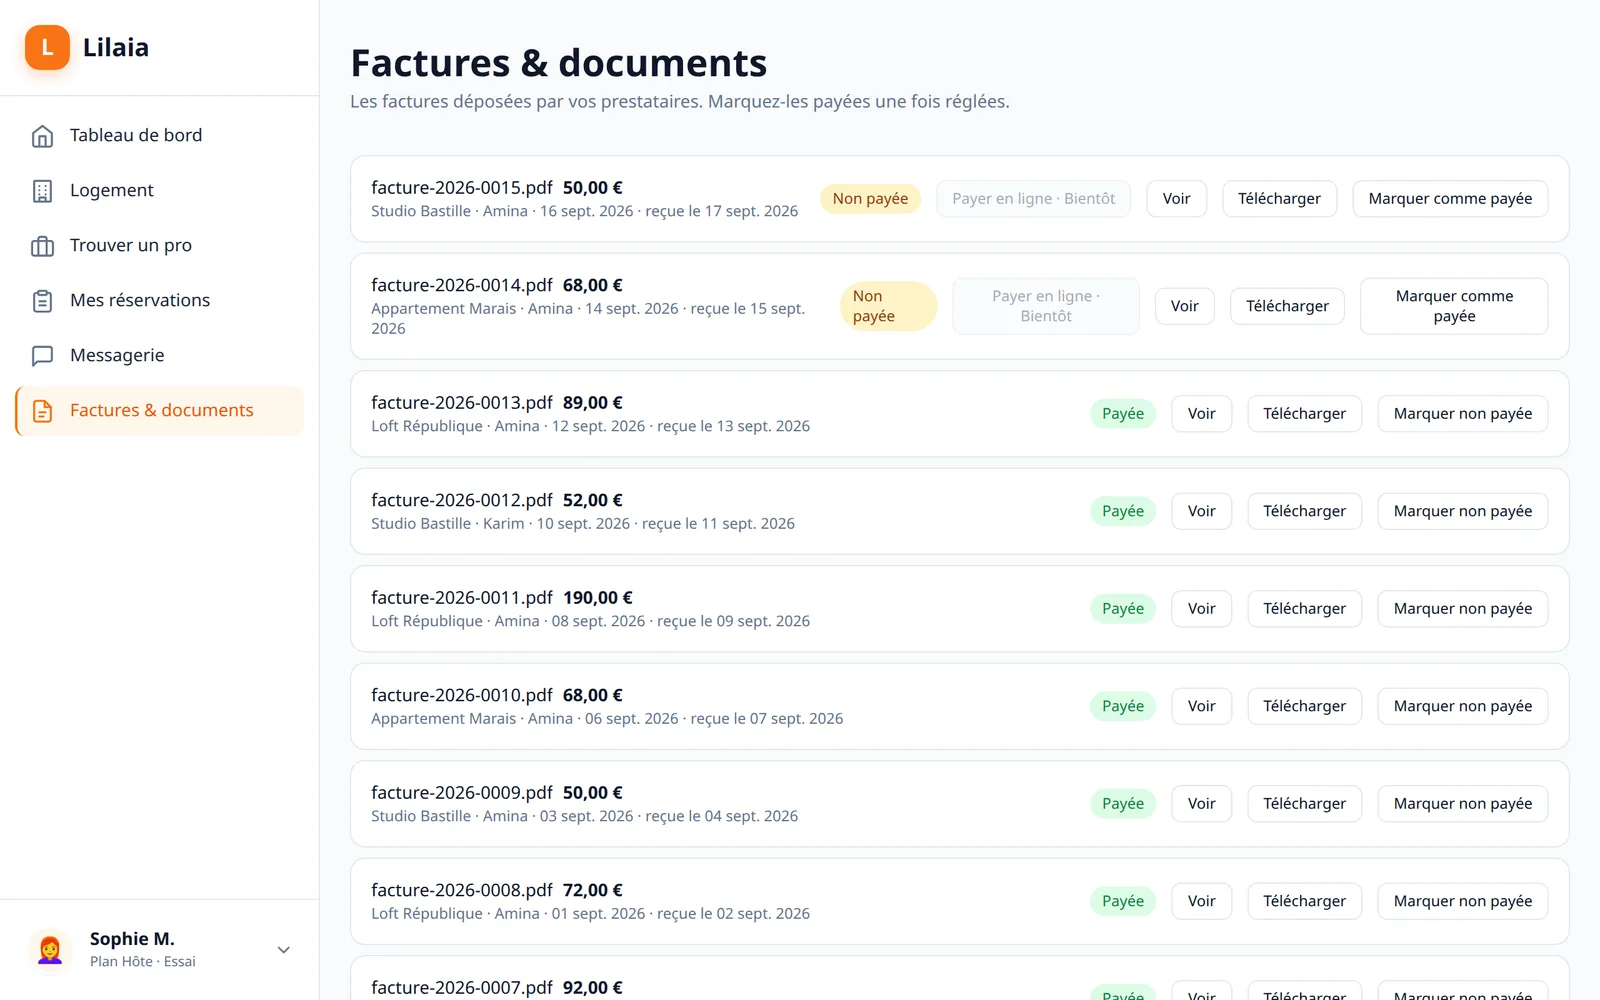Viewport: 1600px width, 1000px height.
Task: Mark facture-2026-0013 as non payée
Action: click(1462, 414)
